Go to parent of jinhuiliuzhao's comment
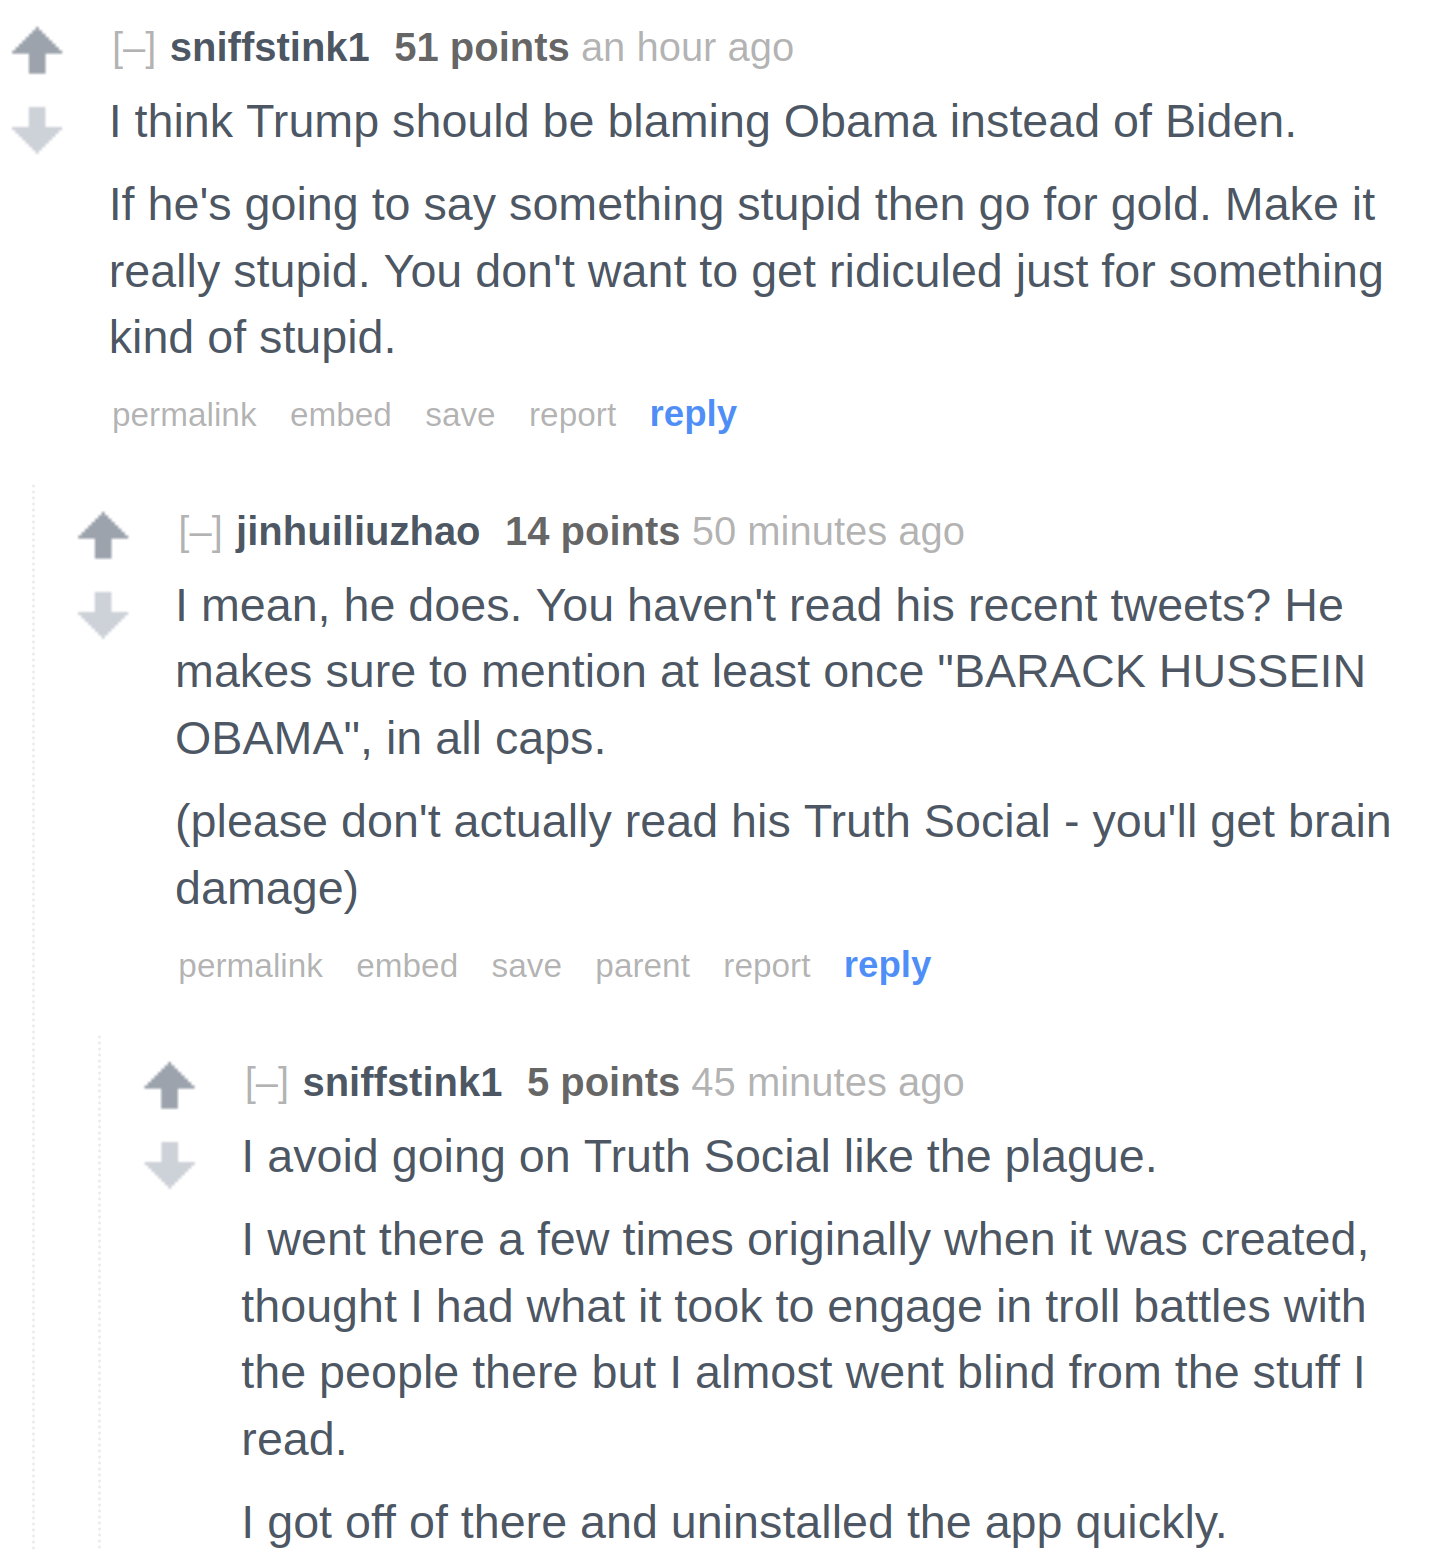Image resolution: width=1456 pixels, height=1550 pixels. pos(642,966)
